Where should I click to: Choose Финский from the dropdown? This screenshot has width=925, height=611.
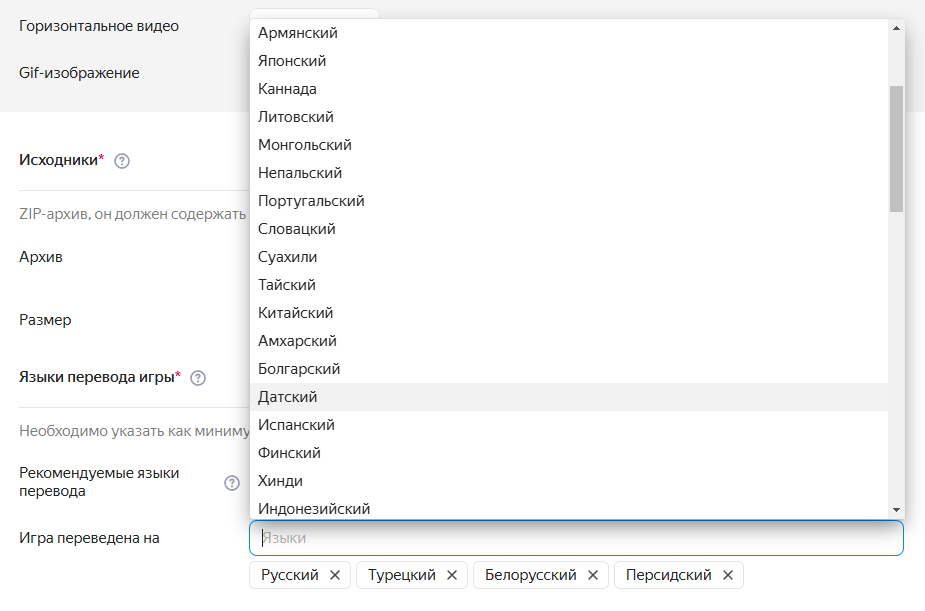point(289,453)
